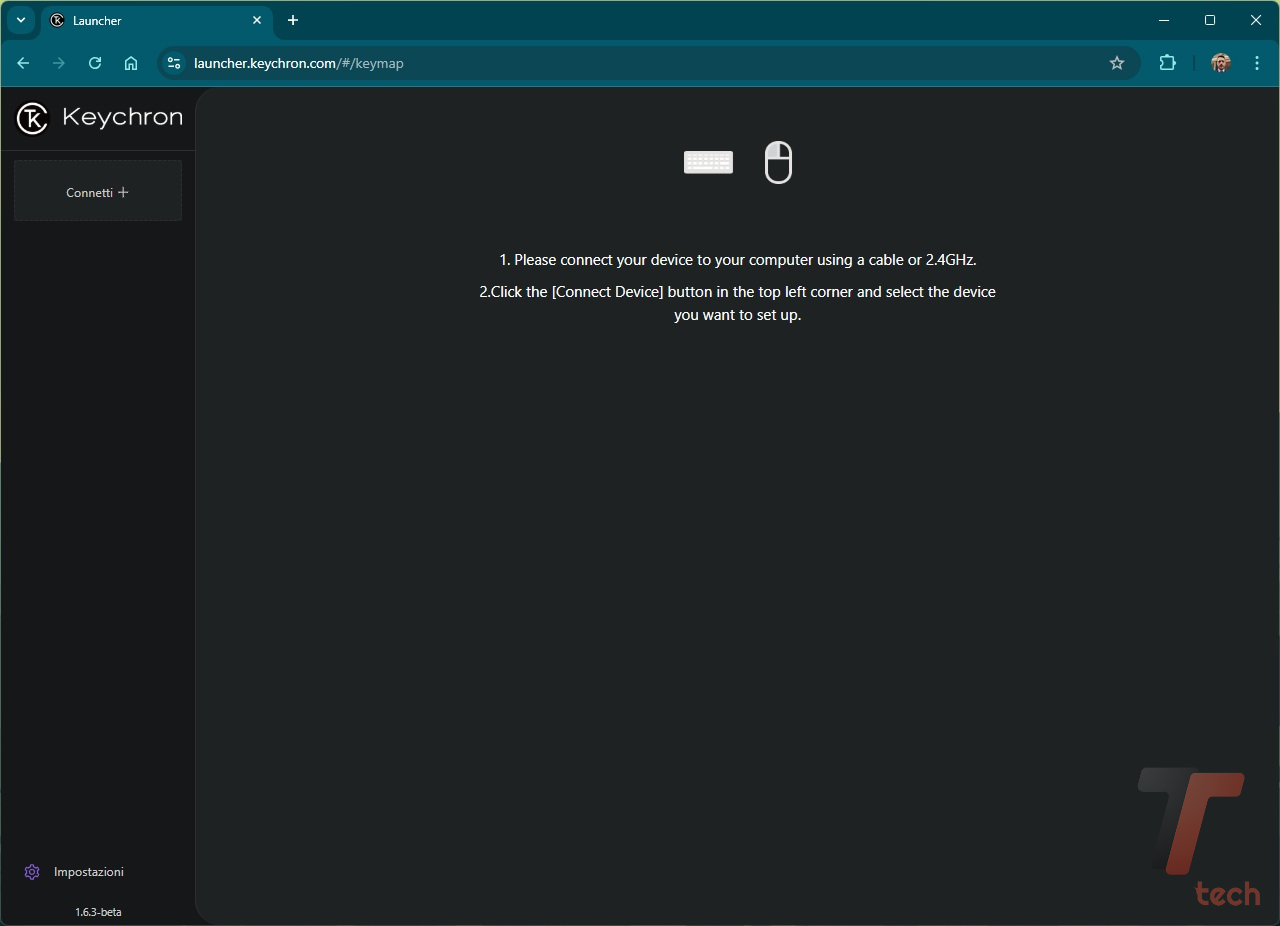Click the Keychron logo in the sidebar
Viewport: 1280px width, 926px height.
click(x=99, y=118)
